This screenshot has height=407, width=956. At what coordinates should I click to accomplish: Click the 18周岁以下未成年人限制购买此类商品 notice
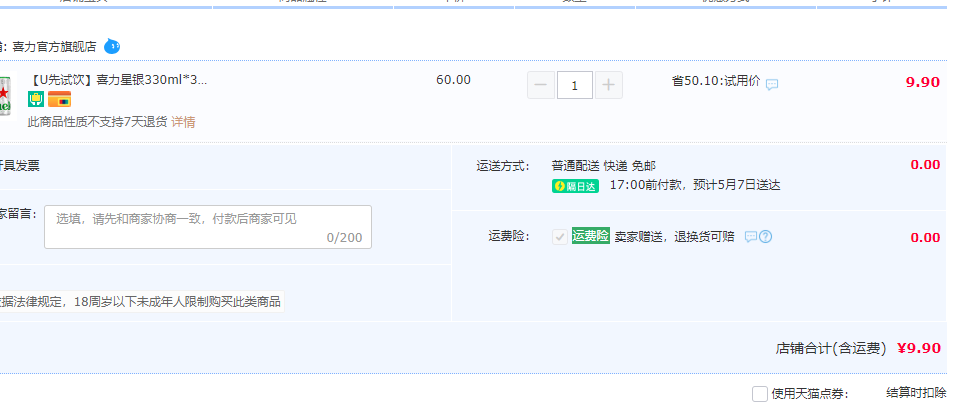click(177, 302)
